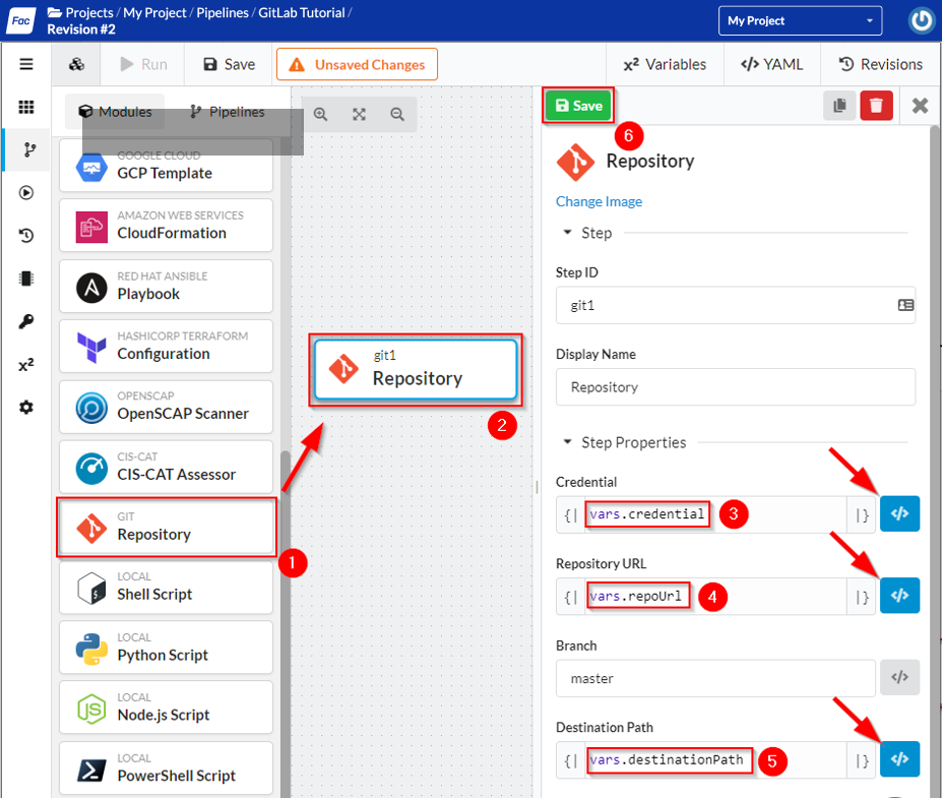Open the My Project dropdown
This screenshot has width=942, height=798.
coord(800,21)
